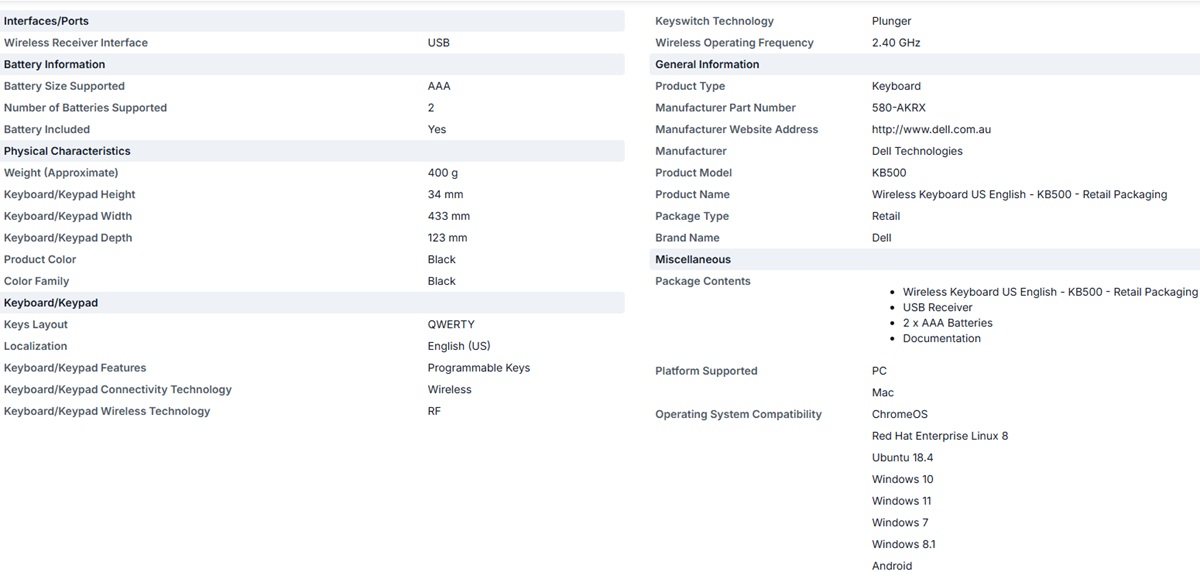Click the USB value for receiver interface
The width and height of the screenshot is (1200, 572).
pos(439,43)
